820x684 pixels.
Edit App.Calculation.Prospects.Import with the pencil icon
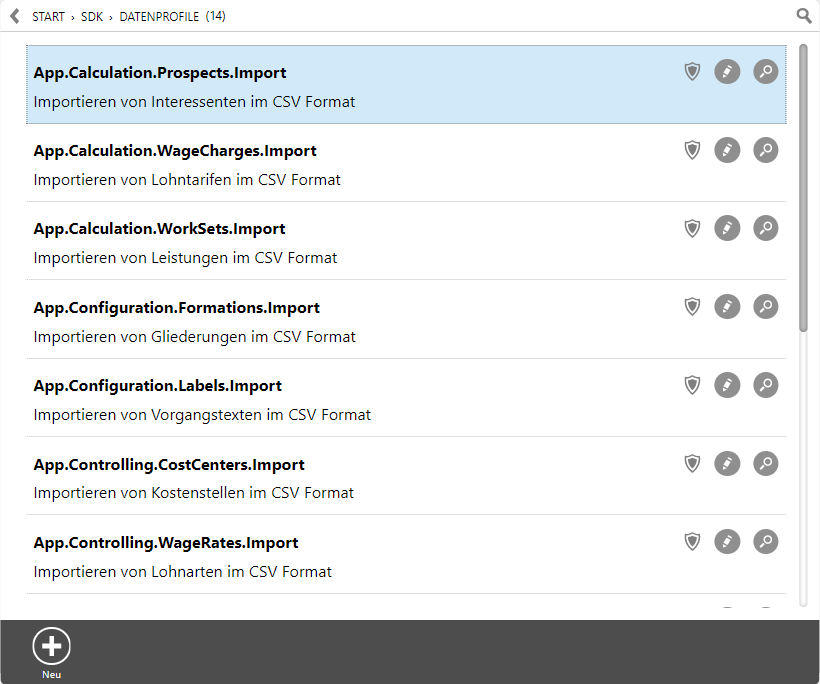727,72
